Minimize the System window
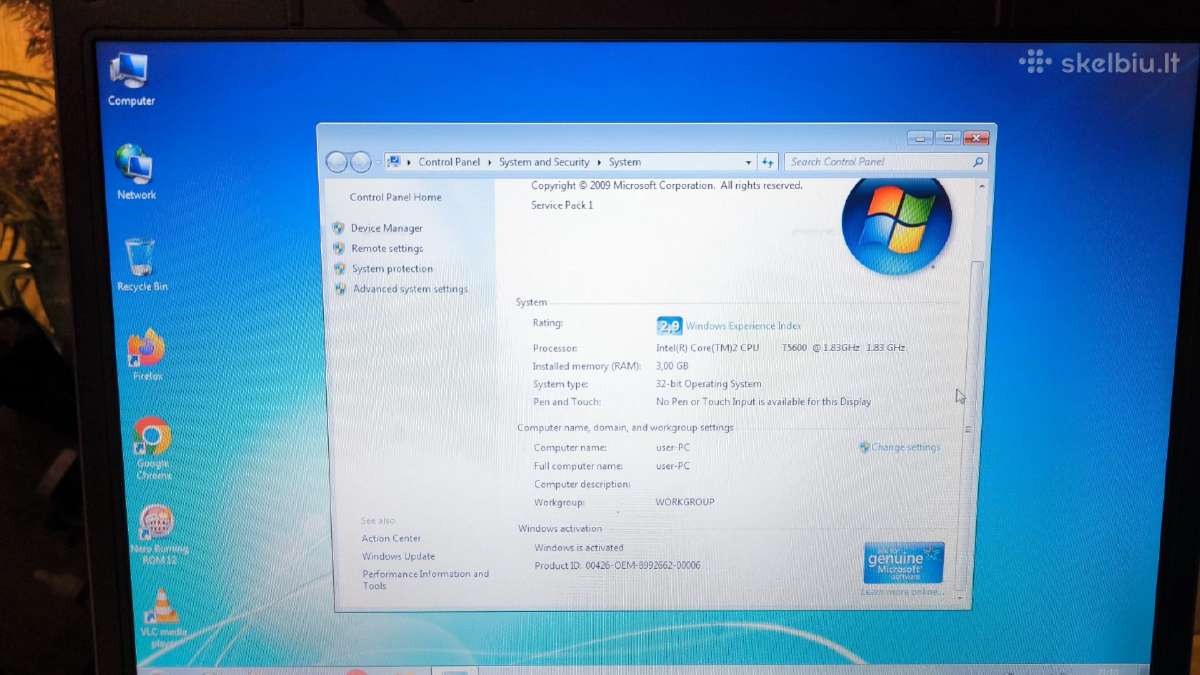The width and height of the screenshot is (1200, 675). (x=920, y=138)
